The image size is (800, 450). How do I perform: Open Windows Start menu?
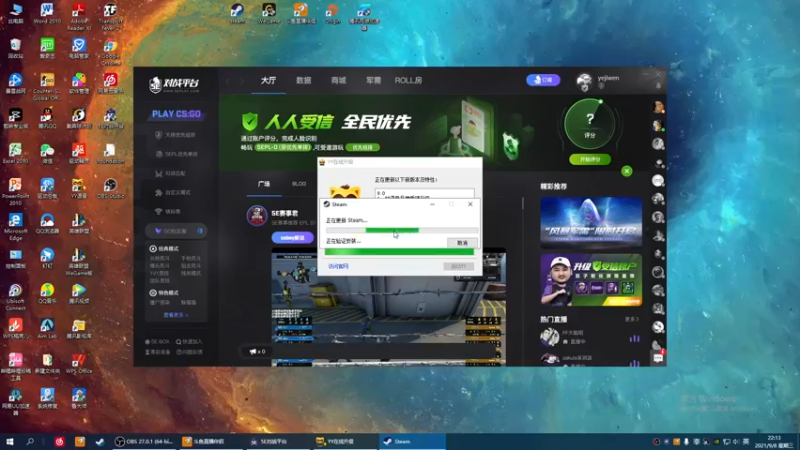(x=9, y=441)
